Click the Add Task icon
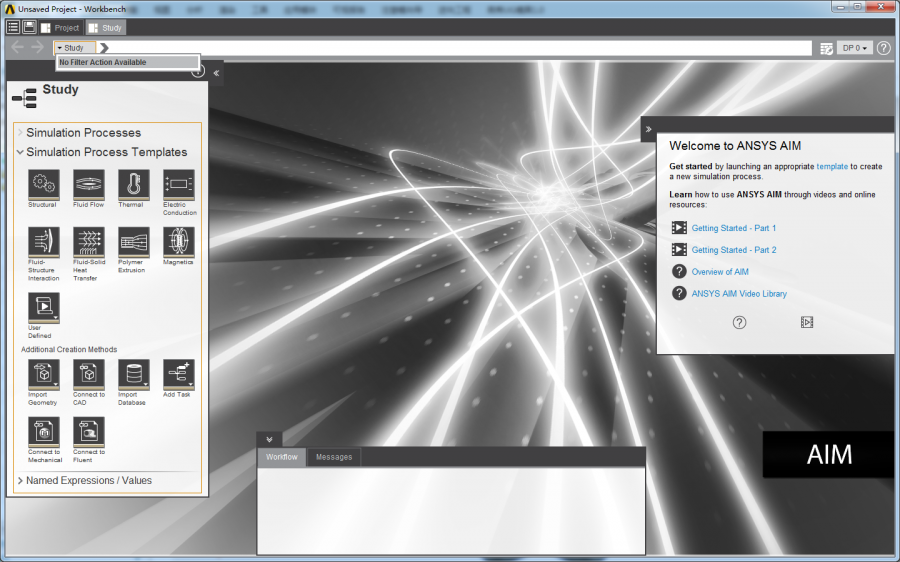The width and height of the screenshot is (900, 562). click(179, 374)
